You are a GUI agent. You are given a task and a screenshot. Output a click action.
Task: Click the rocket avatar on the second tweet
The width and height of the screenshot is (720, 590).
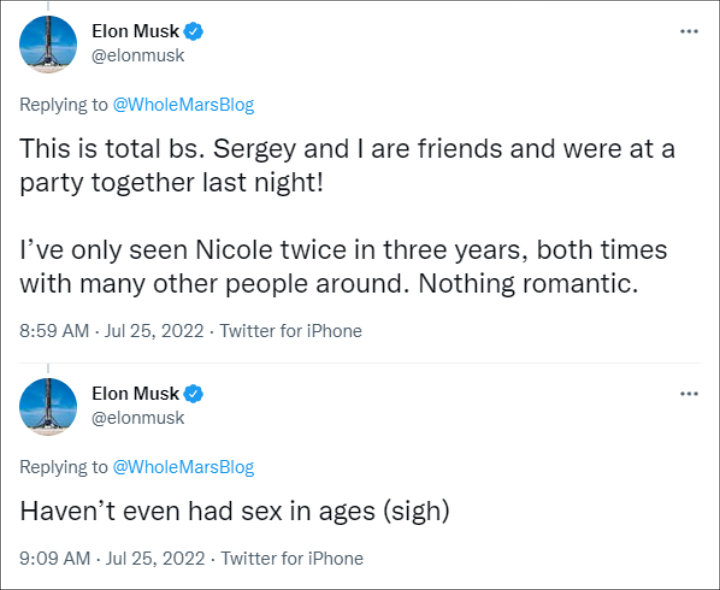point(48,407)
